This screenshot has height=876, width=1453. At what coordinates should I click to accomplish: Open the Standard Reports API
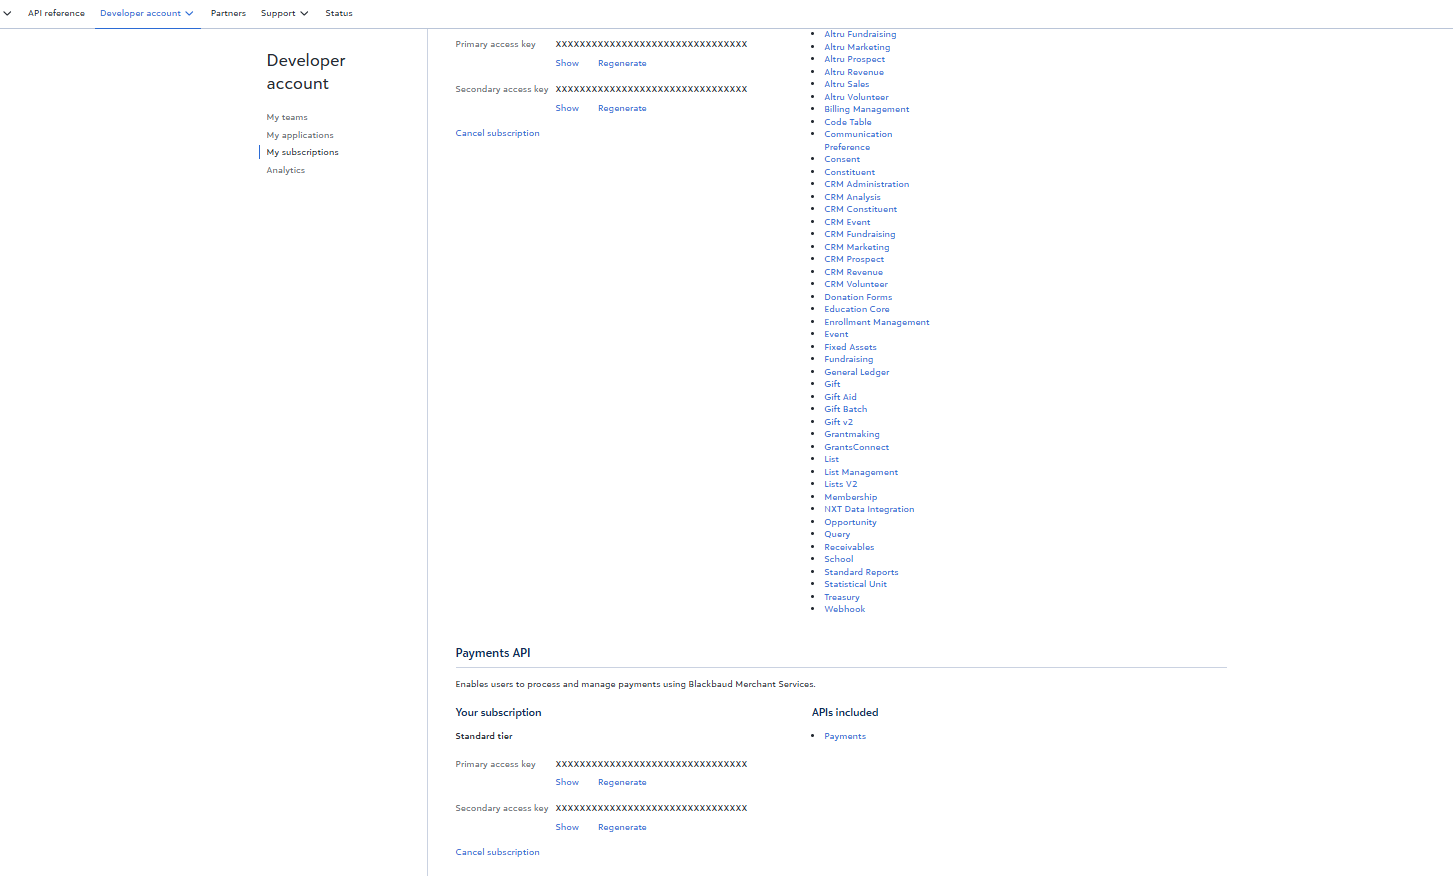click(861, 572)
